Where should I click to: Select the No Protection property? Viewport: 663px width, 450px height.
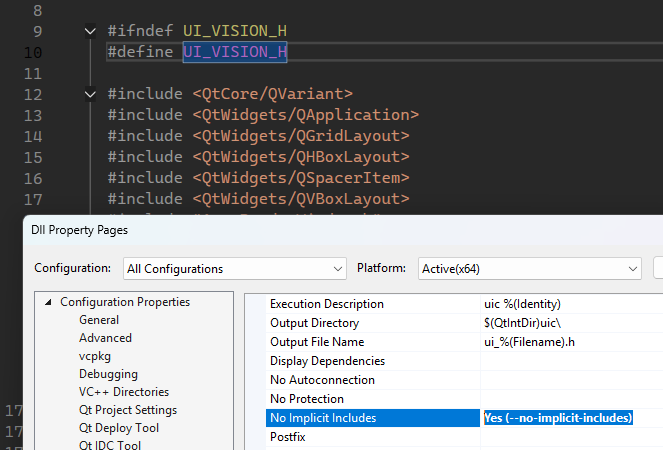pyautogui.click(x=307, y=399)
